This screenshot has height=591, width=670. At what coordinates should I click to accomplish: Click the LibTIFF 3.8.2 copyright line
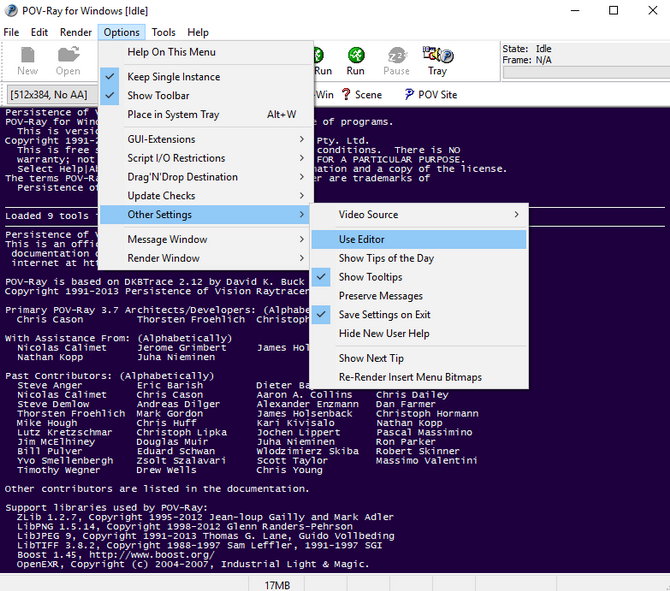tap(200, 545)
